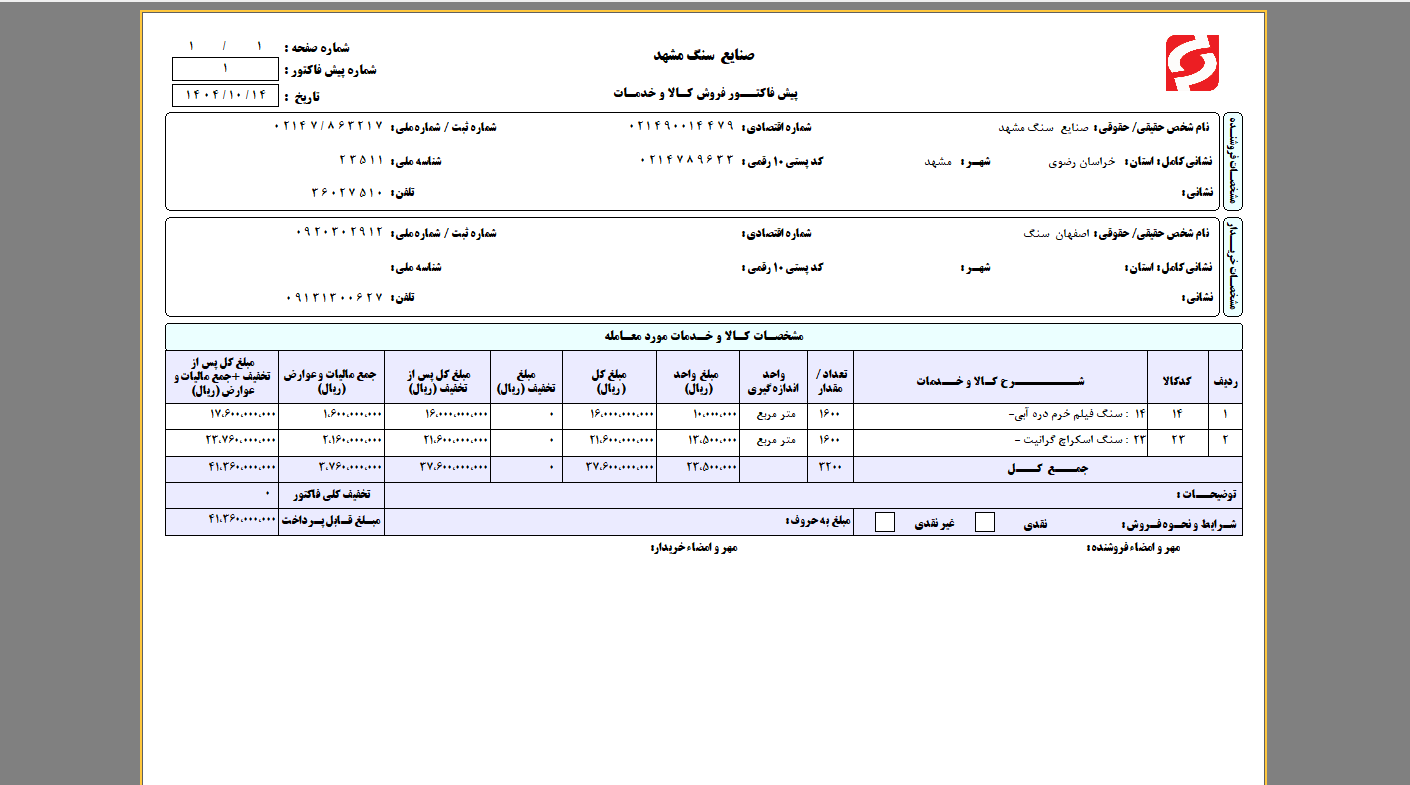Click unit price ۱۳,۵۰۰,۰۰۰ in row two
The width and height of the screenshot is (1410, 785).
[x=712, y=440]
